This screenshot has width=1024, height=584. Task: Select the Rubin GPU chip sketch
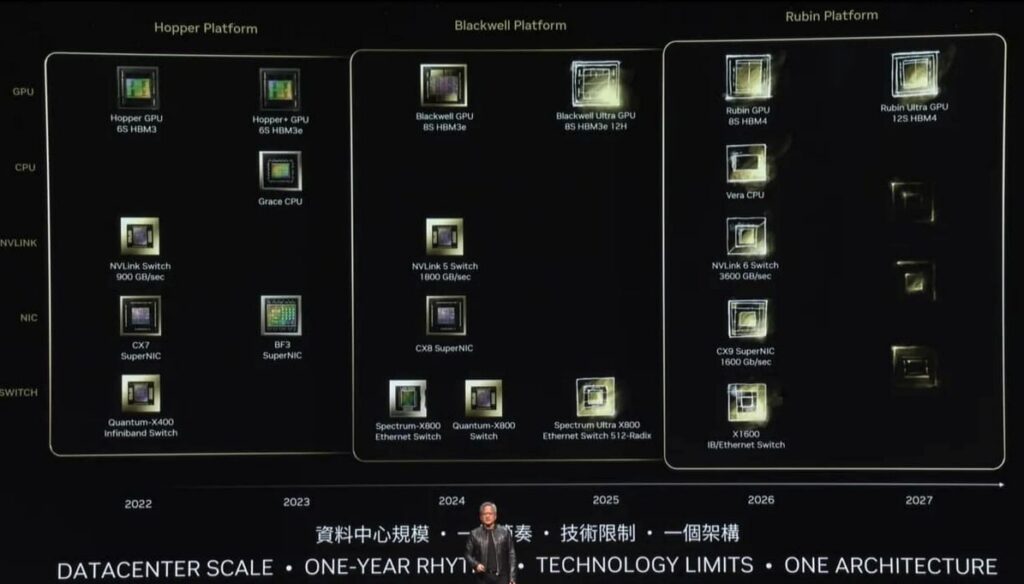click(747, 78)
